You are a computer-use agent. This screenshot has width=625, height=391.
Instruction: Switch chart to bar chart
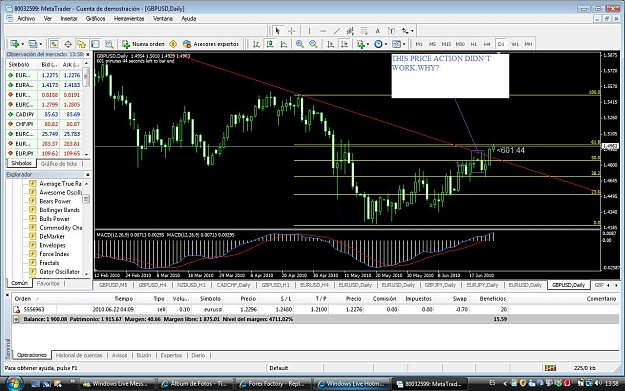tap(256, 44)
